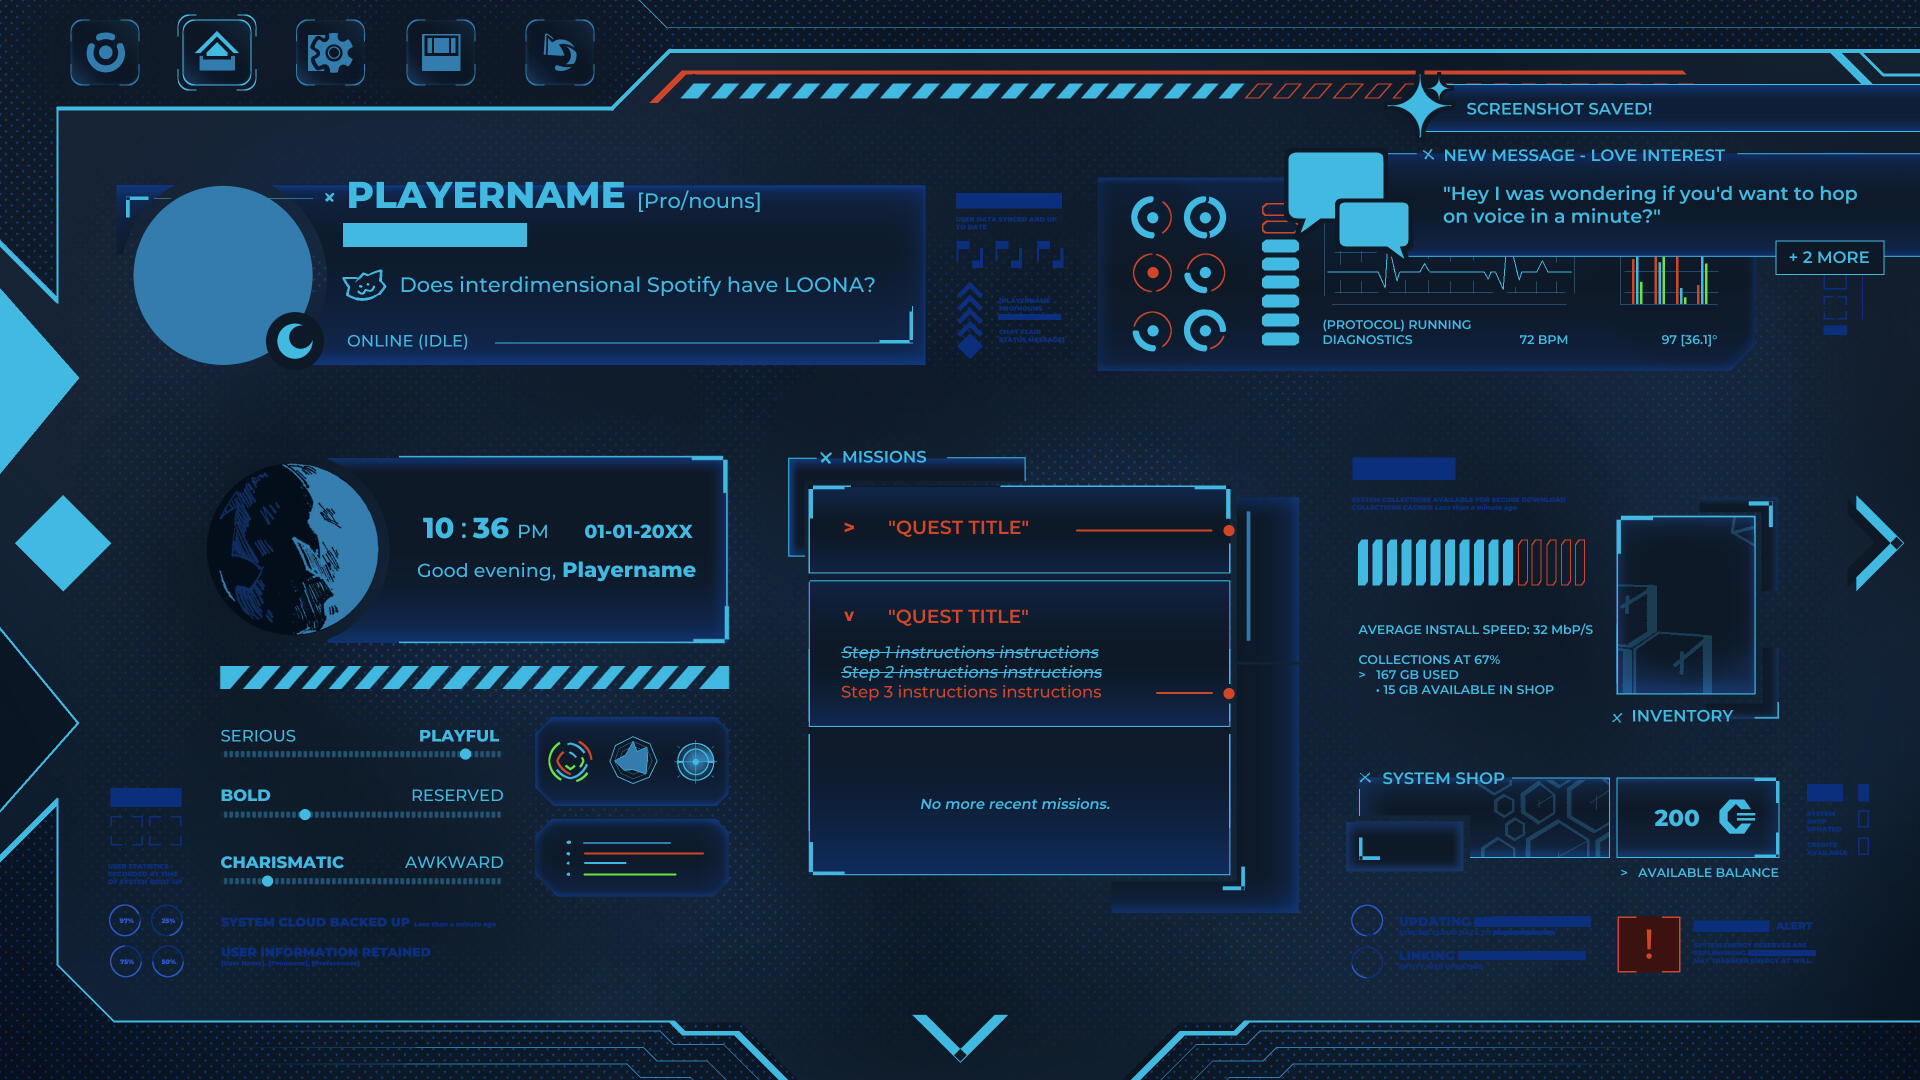Click the refresh arrows toolbar icon
The width and height of the screenshot is (1920, 1080).
[x=560, y=52]
